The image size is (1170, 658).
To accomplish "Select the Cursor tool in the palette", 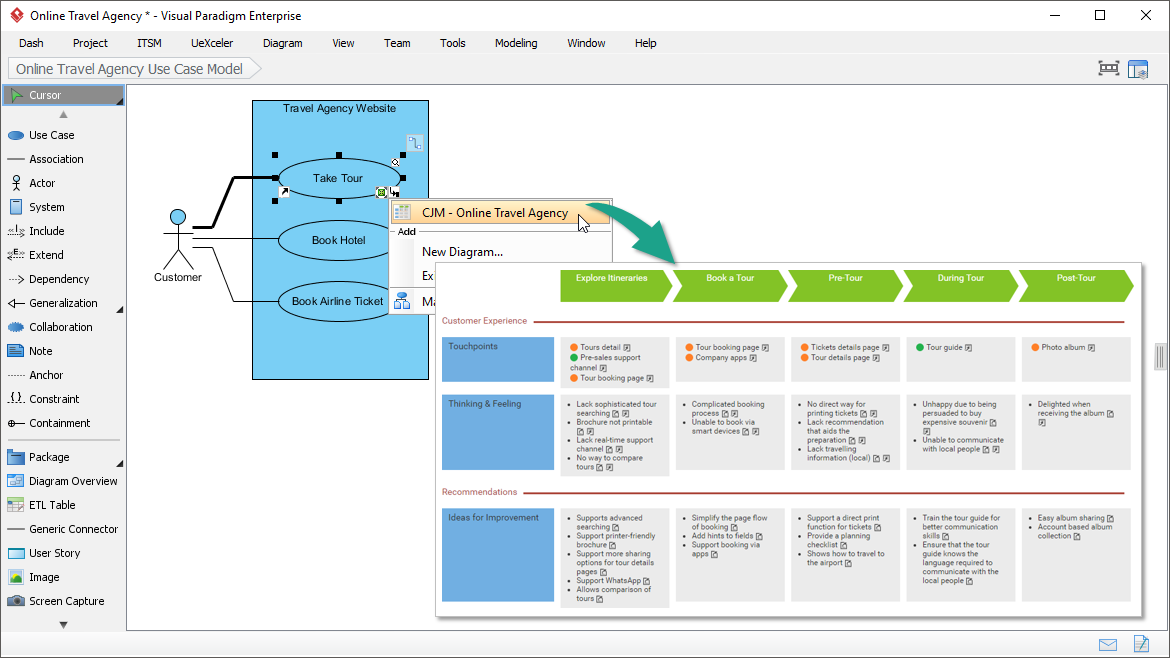I will (x=63, y=95).
